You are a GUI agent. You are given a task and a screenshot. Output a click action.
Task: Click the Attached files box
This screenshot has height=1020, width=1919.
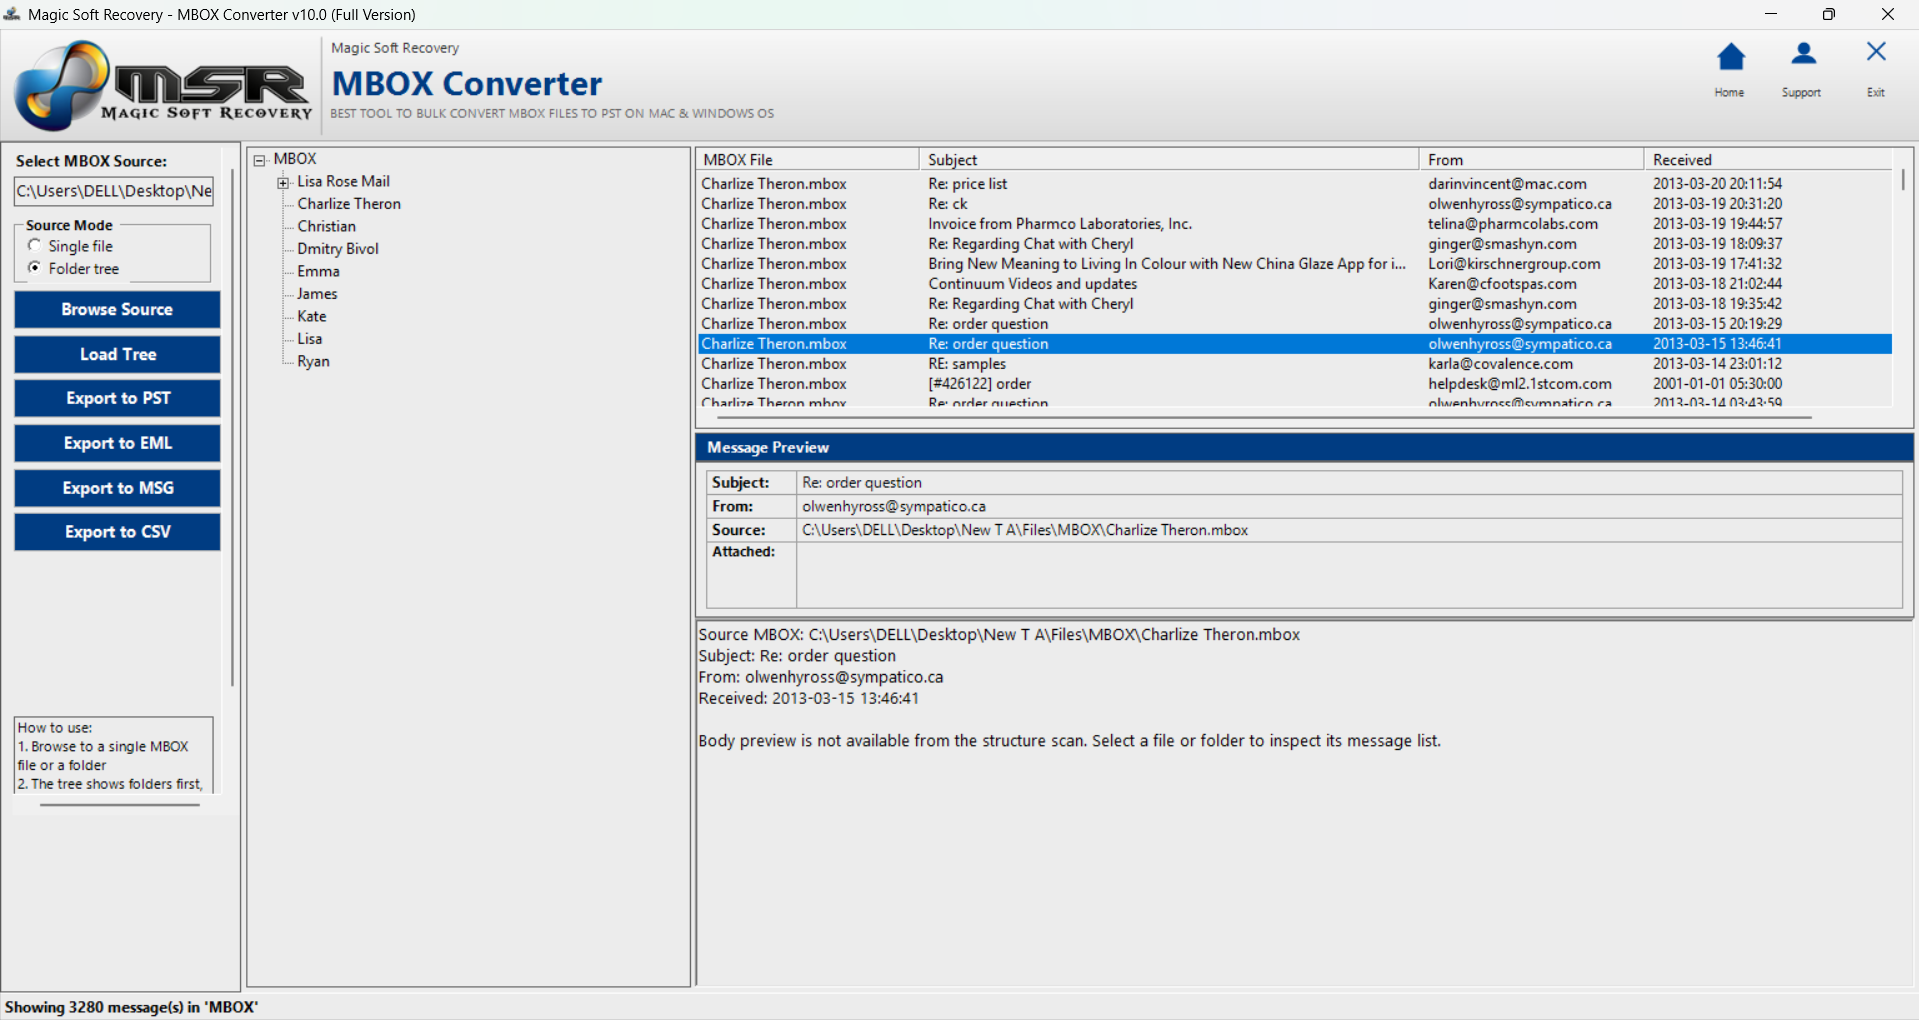click(1349, 575)
